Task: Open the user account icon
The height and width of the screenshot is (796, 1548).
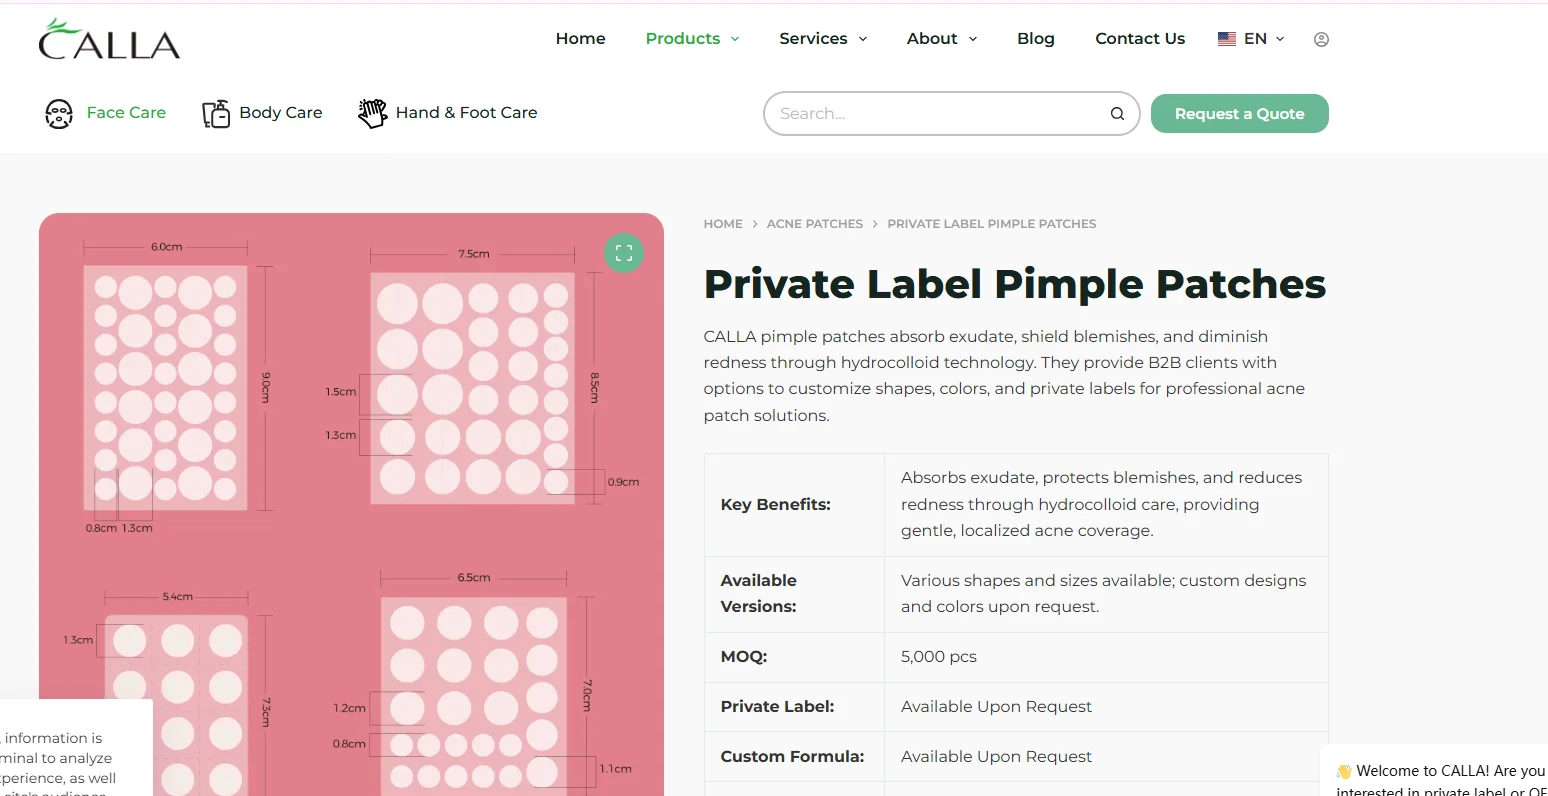Action: click(x=1321, y=39)
